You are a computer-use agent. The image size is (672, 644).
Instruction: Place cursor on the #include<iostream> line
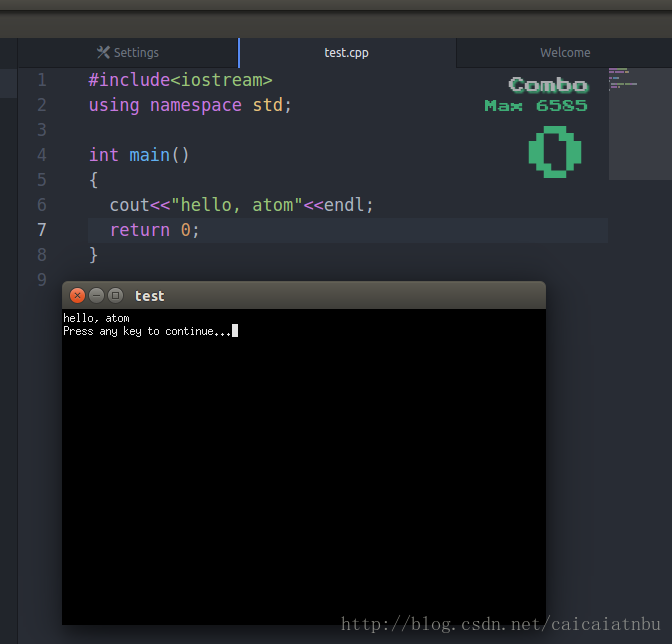pyautogui.click(x=180, y=80)
